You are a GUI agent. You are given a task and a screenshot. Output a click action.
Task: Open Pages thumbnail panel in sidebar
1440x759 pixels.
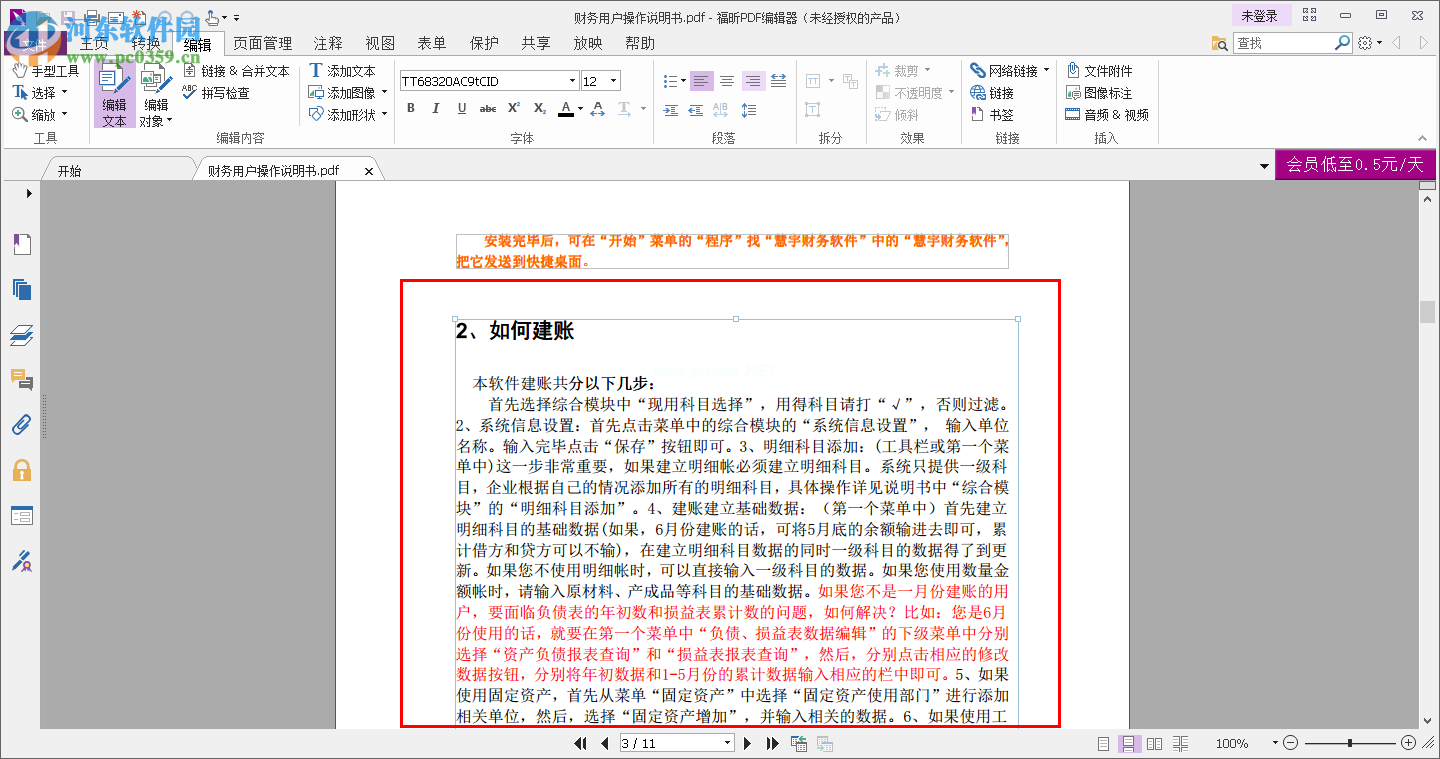(21, 290)
